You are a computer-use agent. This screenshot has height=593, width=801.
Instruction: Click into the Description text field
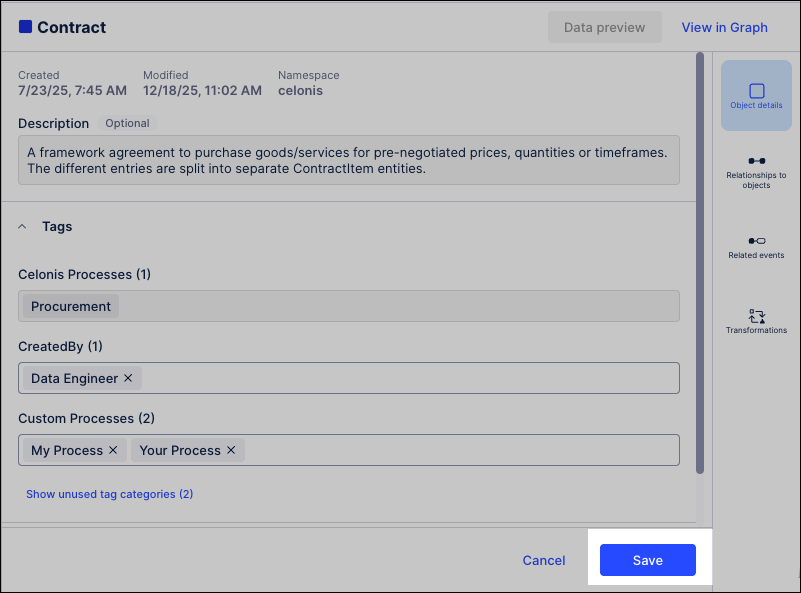348,160
